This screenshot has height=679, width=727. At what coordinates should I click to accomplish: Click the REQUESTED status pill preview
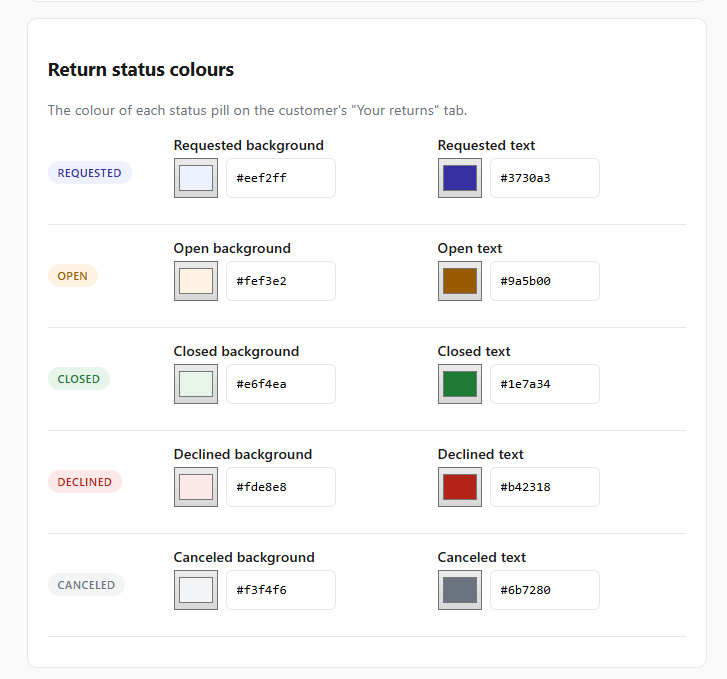coord(89,173)
